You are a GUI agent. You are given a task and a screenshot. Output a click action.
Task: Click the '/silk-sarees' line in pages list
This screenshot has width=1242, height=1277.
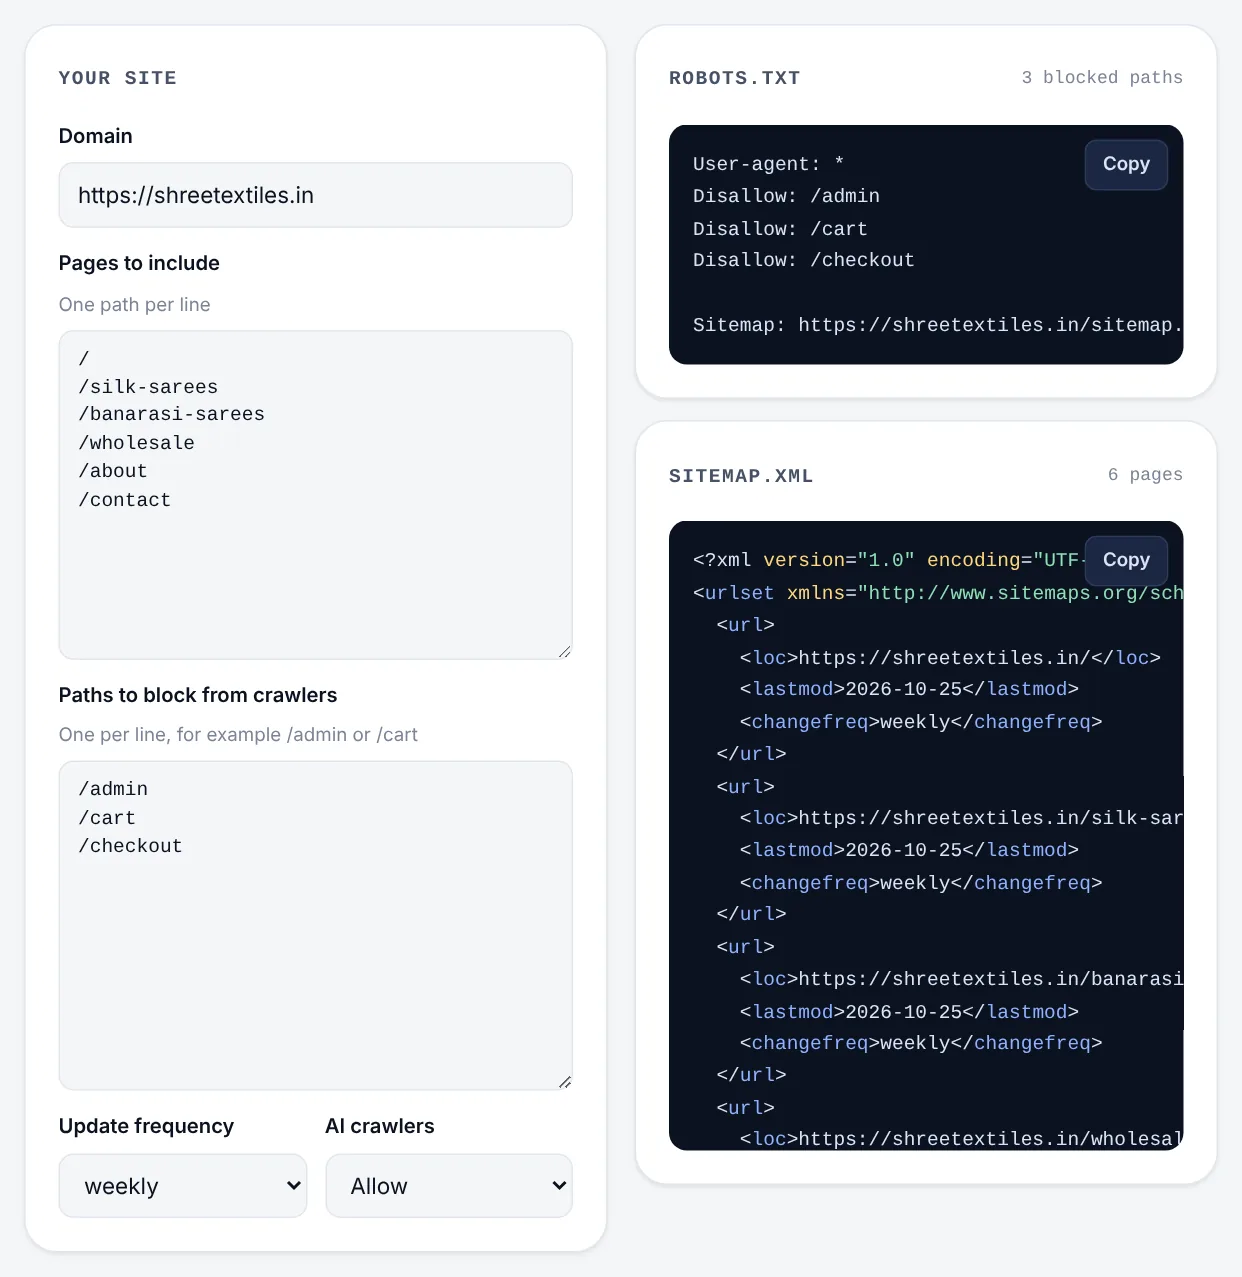[148, 387]
